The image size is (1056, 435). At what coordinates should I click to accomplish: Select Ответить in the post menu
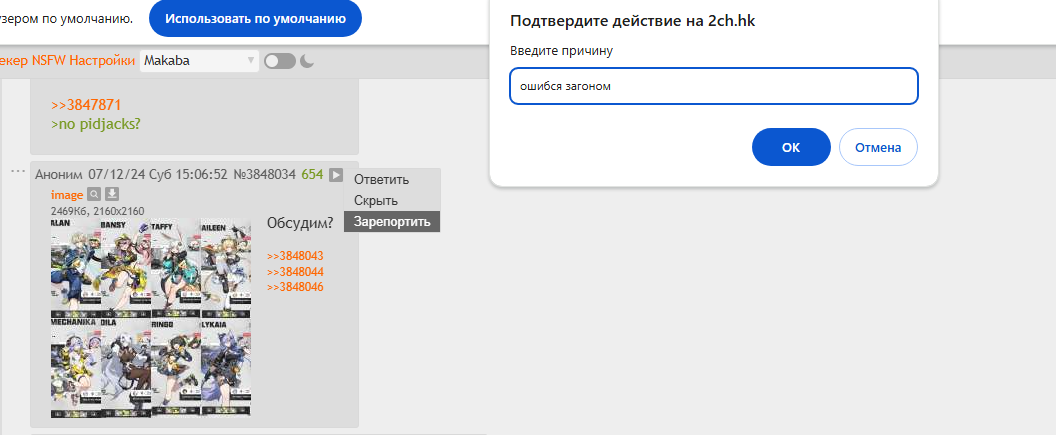381,180
